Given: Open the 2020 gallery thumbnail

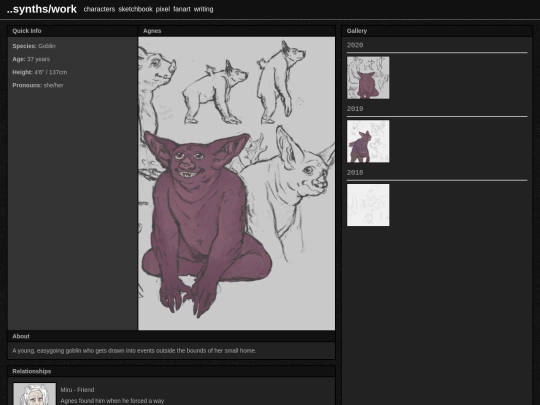Looking at the screenshot, I should click(368, 78).
